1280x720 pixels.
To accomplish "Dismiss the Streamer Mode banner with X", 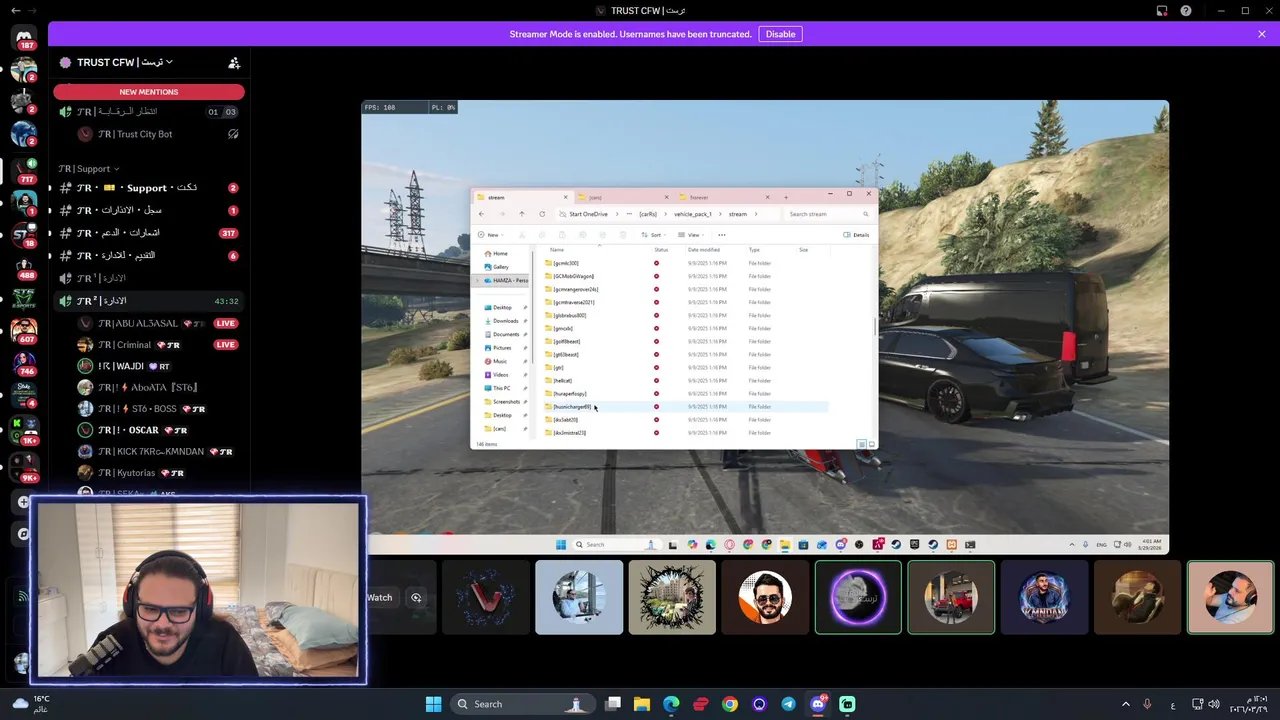I will click(x=1262, y=34).
